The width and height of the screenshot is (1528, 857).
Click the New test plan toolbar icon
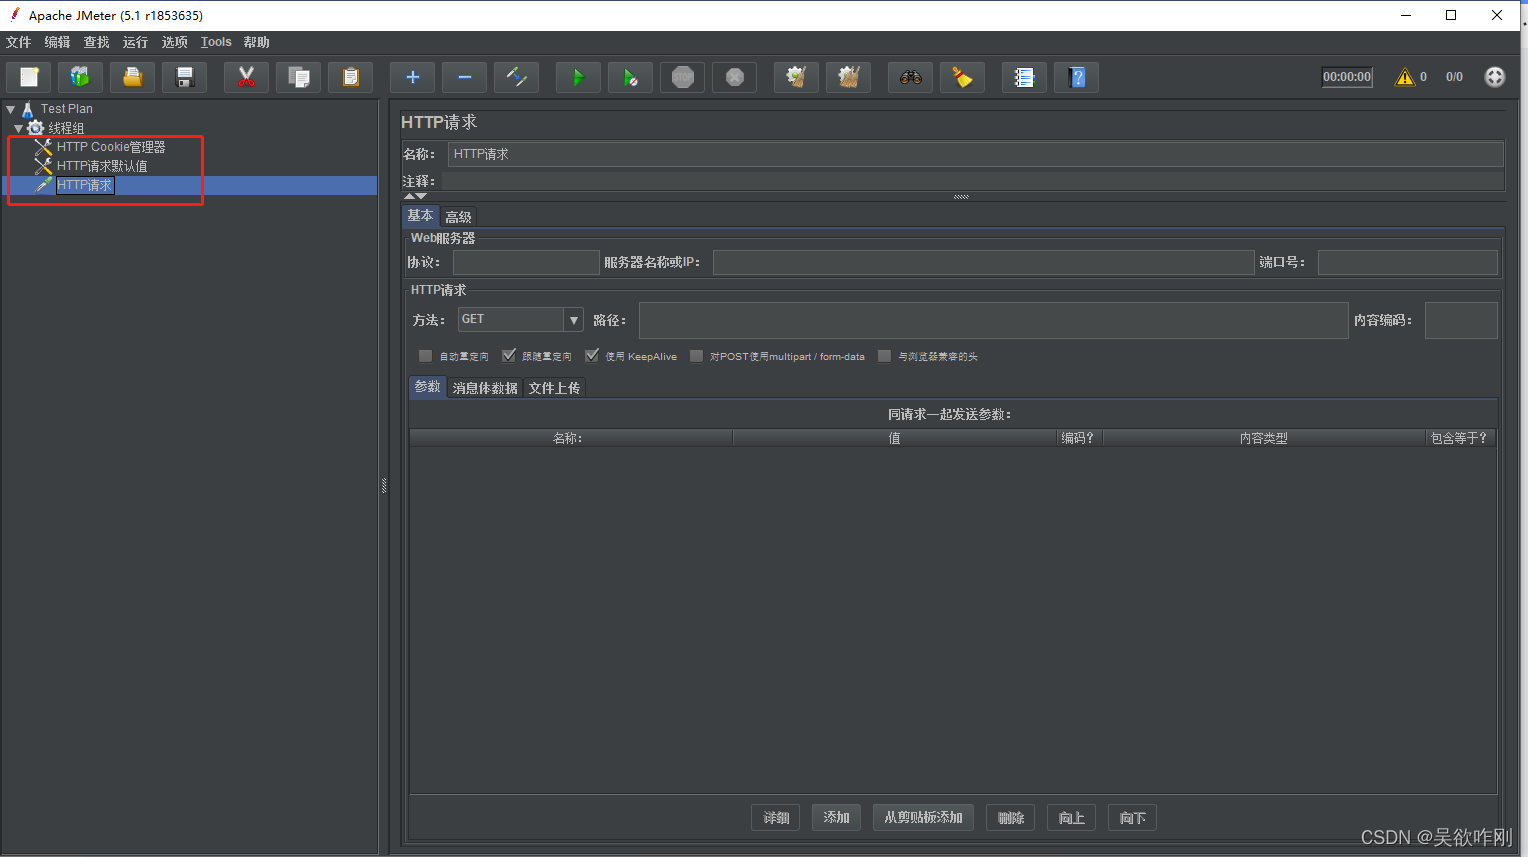click(x=29, y=77)
